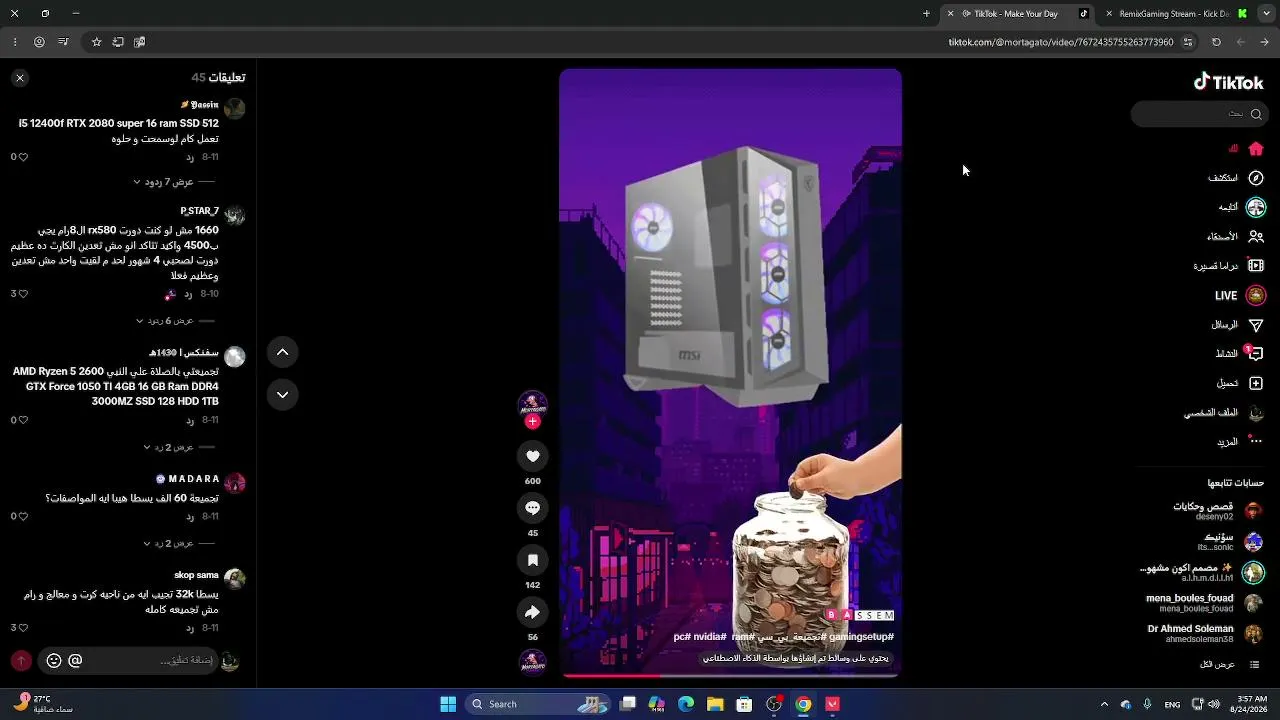Post comment with the red arrow button
Screen dimensions: 1280x720
click(x=21, y=660)
